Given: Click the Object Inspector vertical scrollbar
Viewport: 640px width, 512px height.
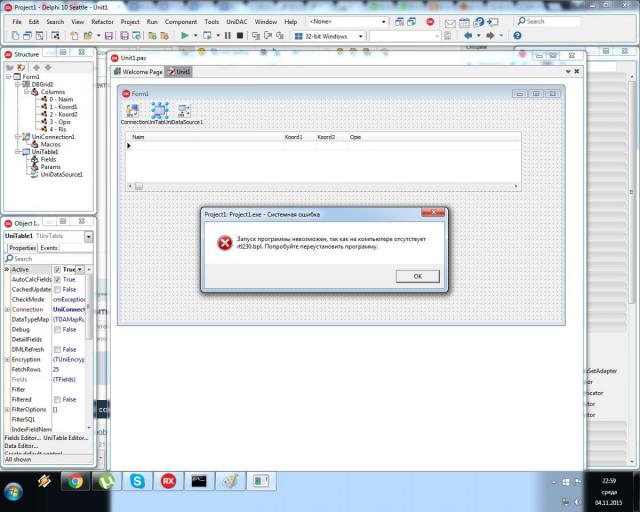Looking at the screenshot, I should click(89, 306).
